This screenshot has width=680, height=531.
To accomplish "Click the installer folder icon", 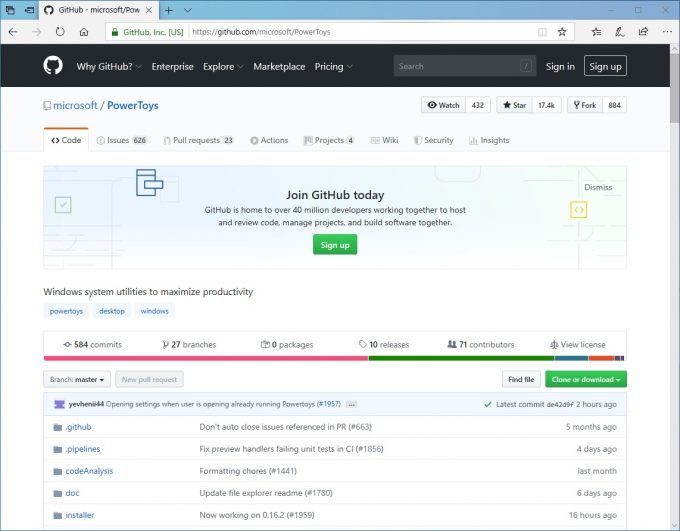I will pyautogui.click(x=57, y=515).
